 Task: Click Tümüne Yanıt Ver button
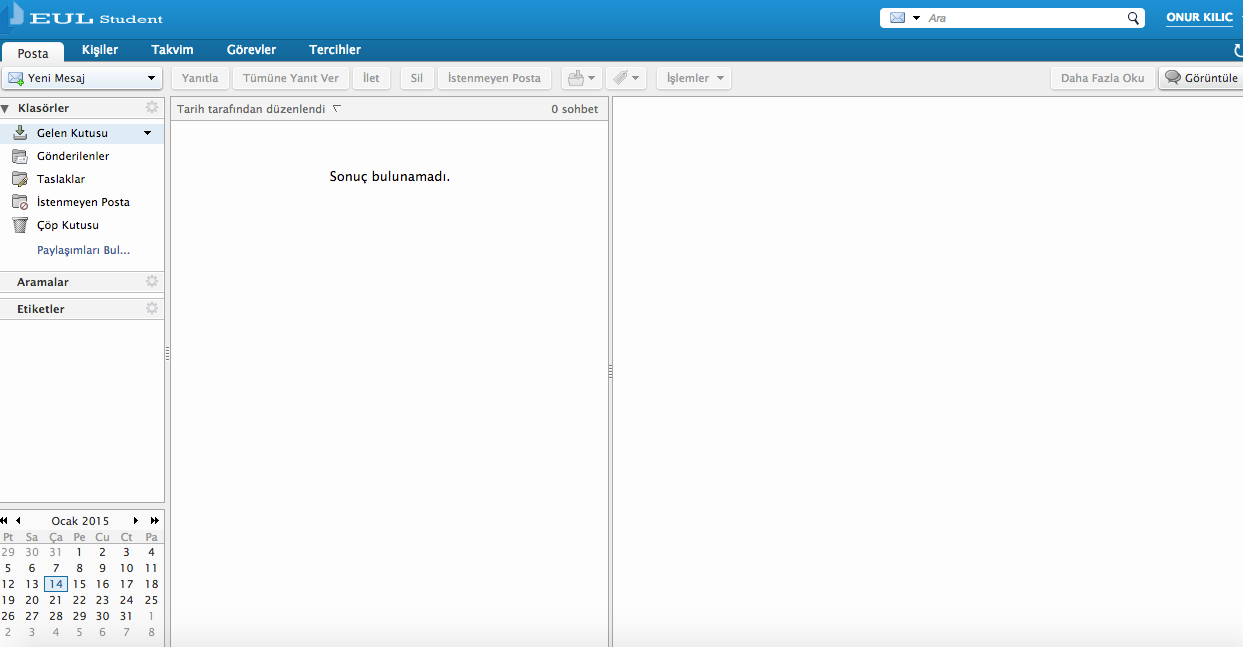pyautogui.click(x=291, y=78)
